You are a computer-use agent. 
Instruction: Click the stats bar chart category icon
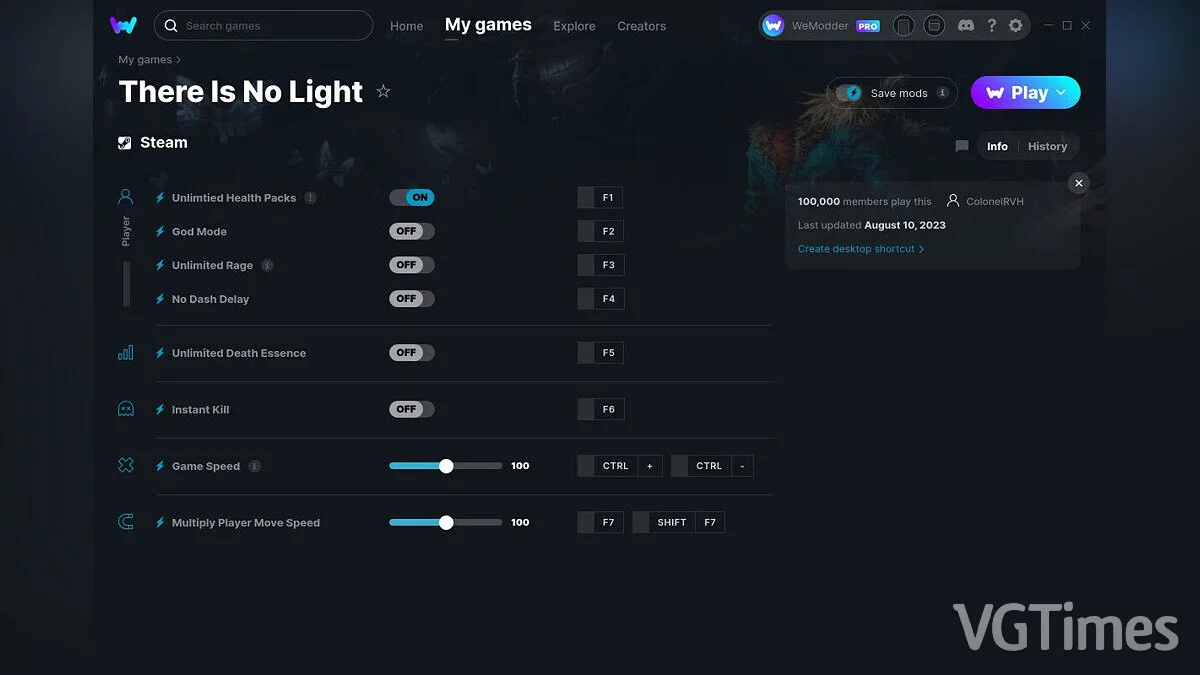click(125, 352)
